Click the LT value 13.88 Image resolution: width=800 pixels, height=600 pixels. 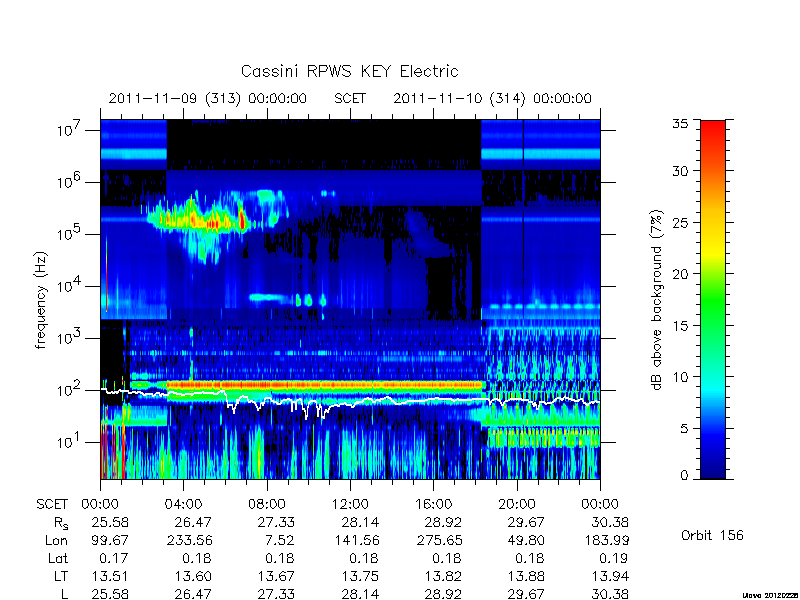point(527,576)
